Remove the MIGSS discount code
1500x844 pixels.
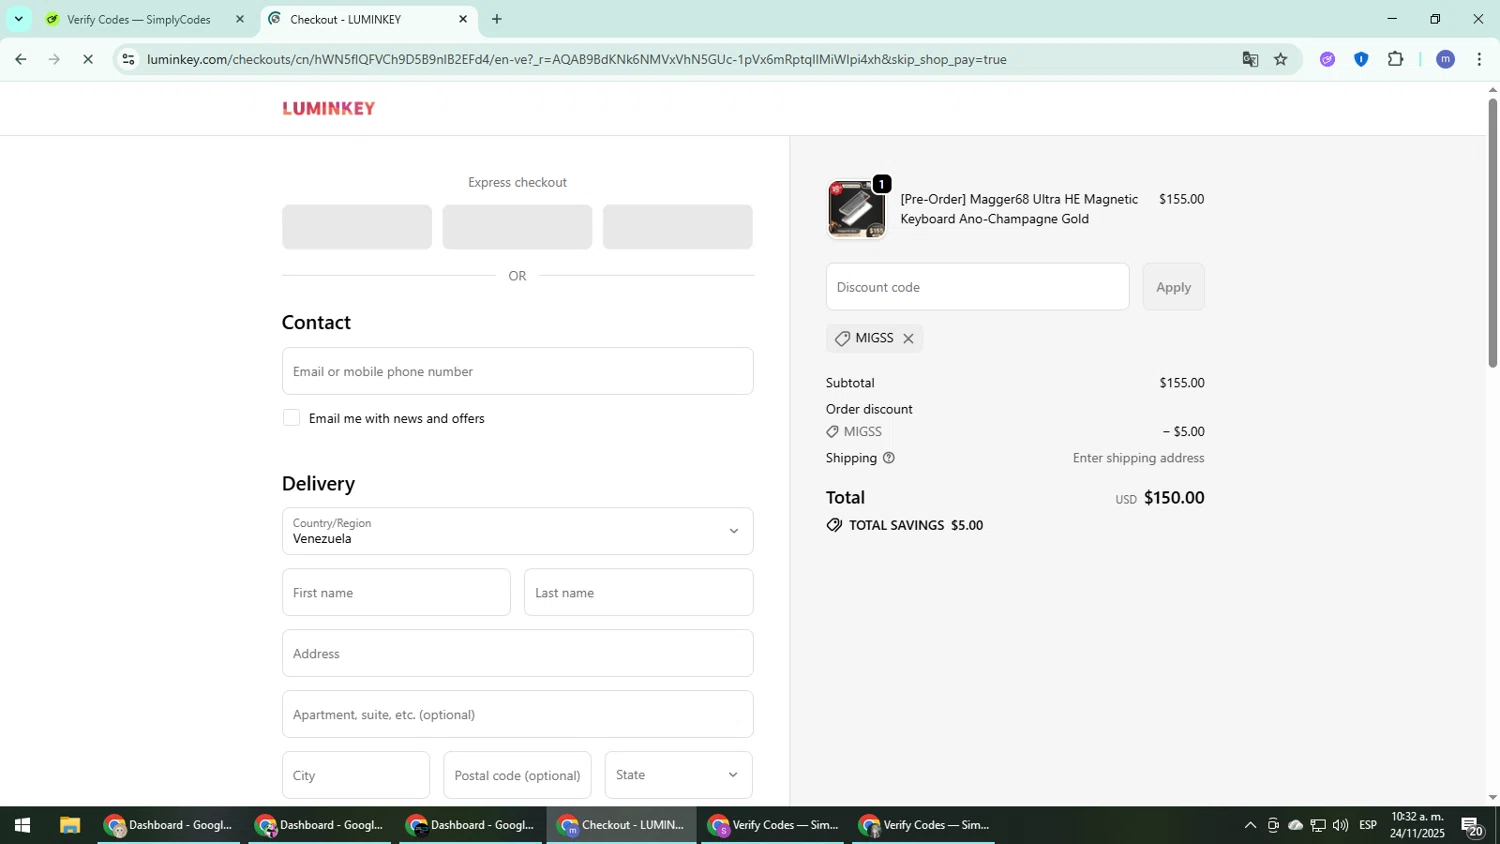tap(908, 339)
